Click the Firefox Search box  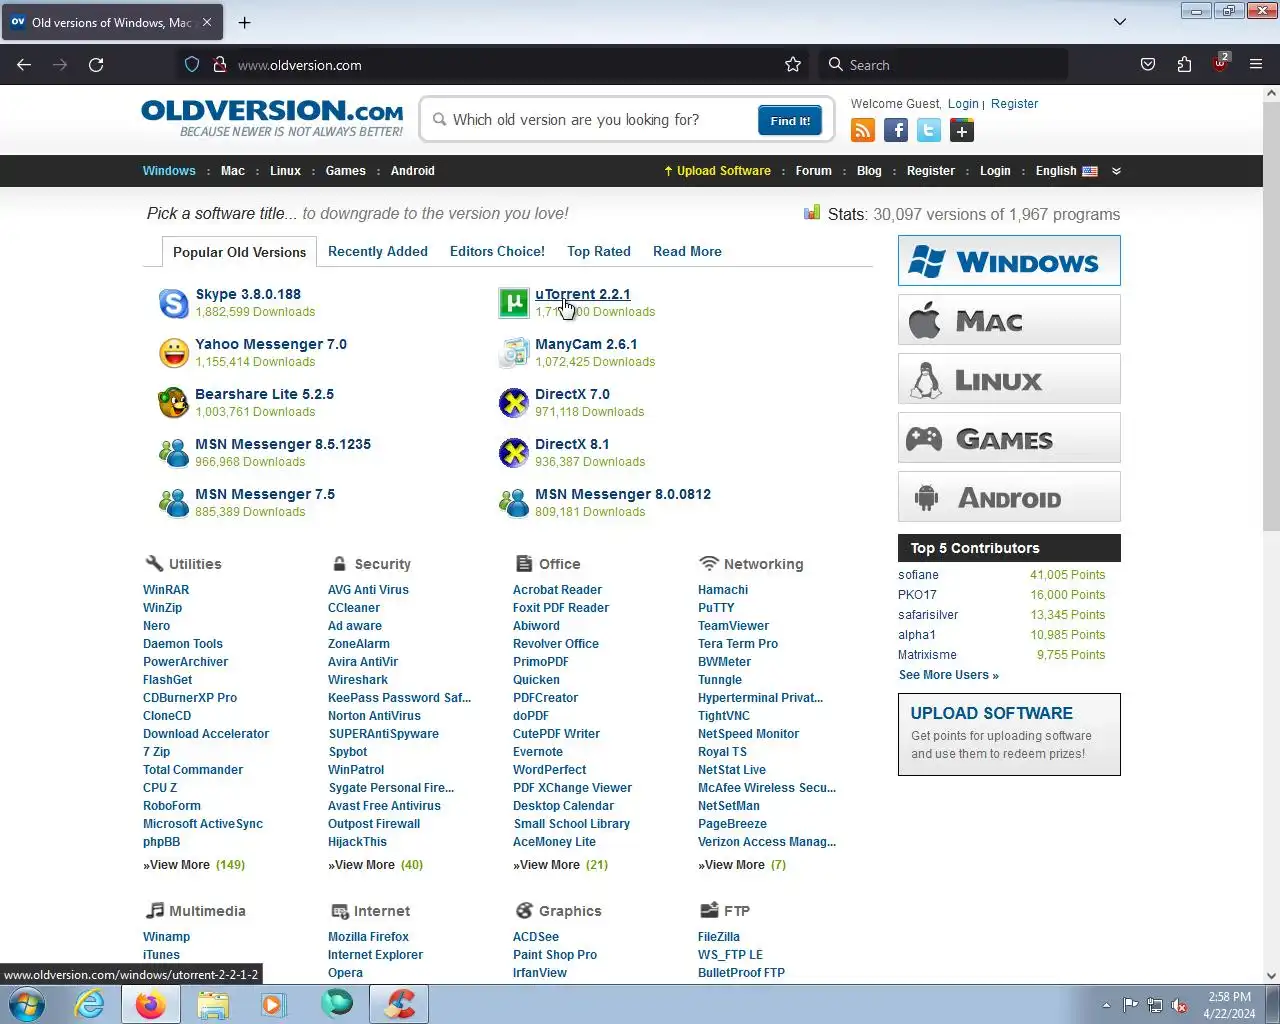pos(943,65)
